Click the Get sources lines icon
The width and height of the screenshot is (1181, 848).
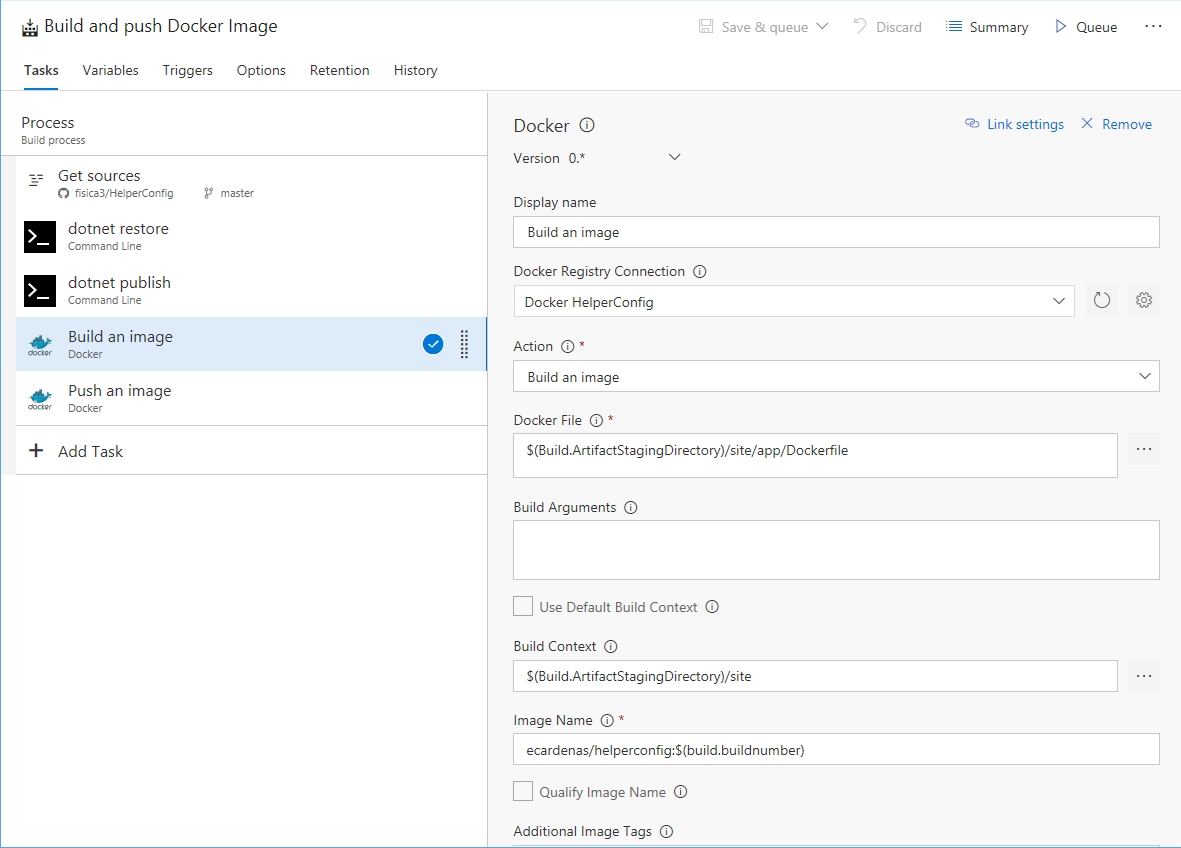[x=35, y=180]
